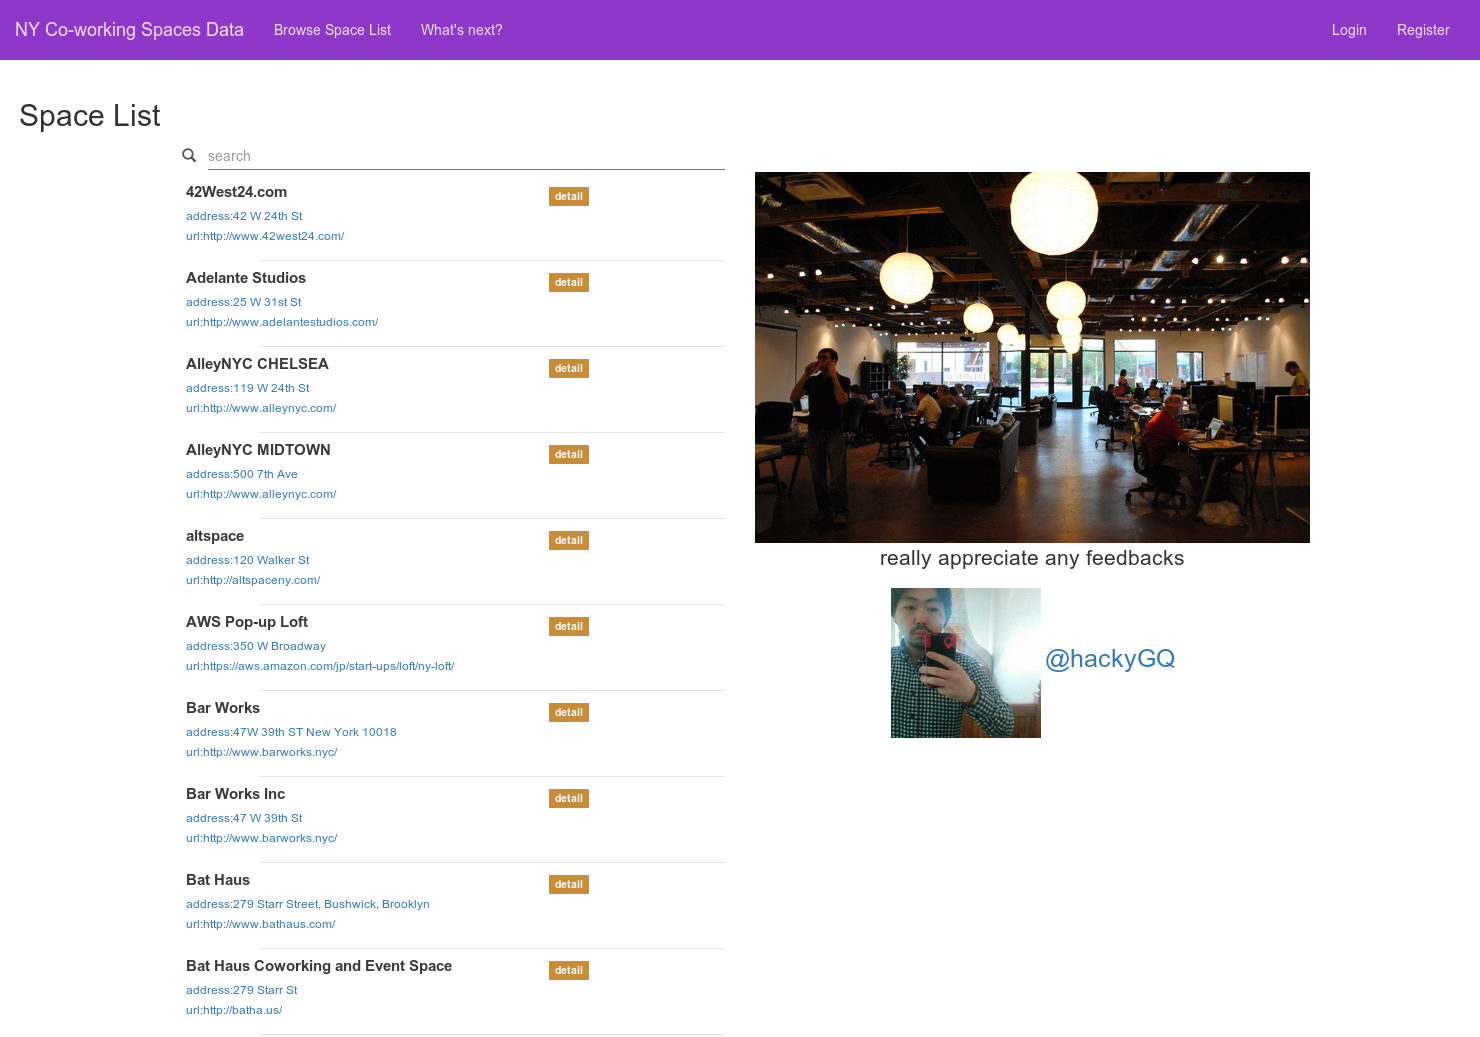Click detail for AlleyNYC MIDTOWN
Screen dimensions: 1480x1037
[568, 454]
